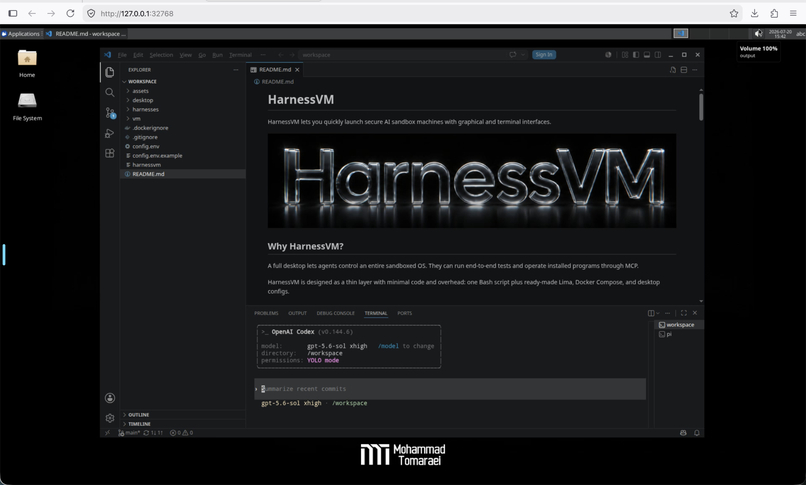
Task: Click the Sign In button
Action: 544,54
